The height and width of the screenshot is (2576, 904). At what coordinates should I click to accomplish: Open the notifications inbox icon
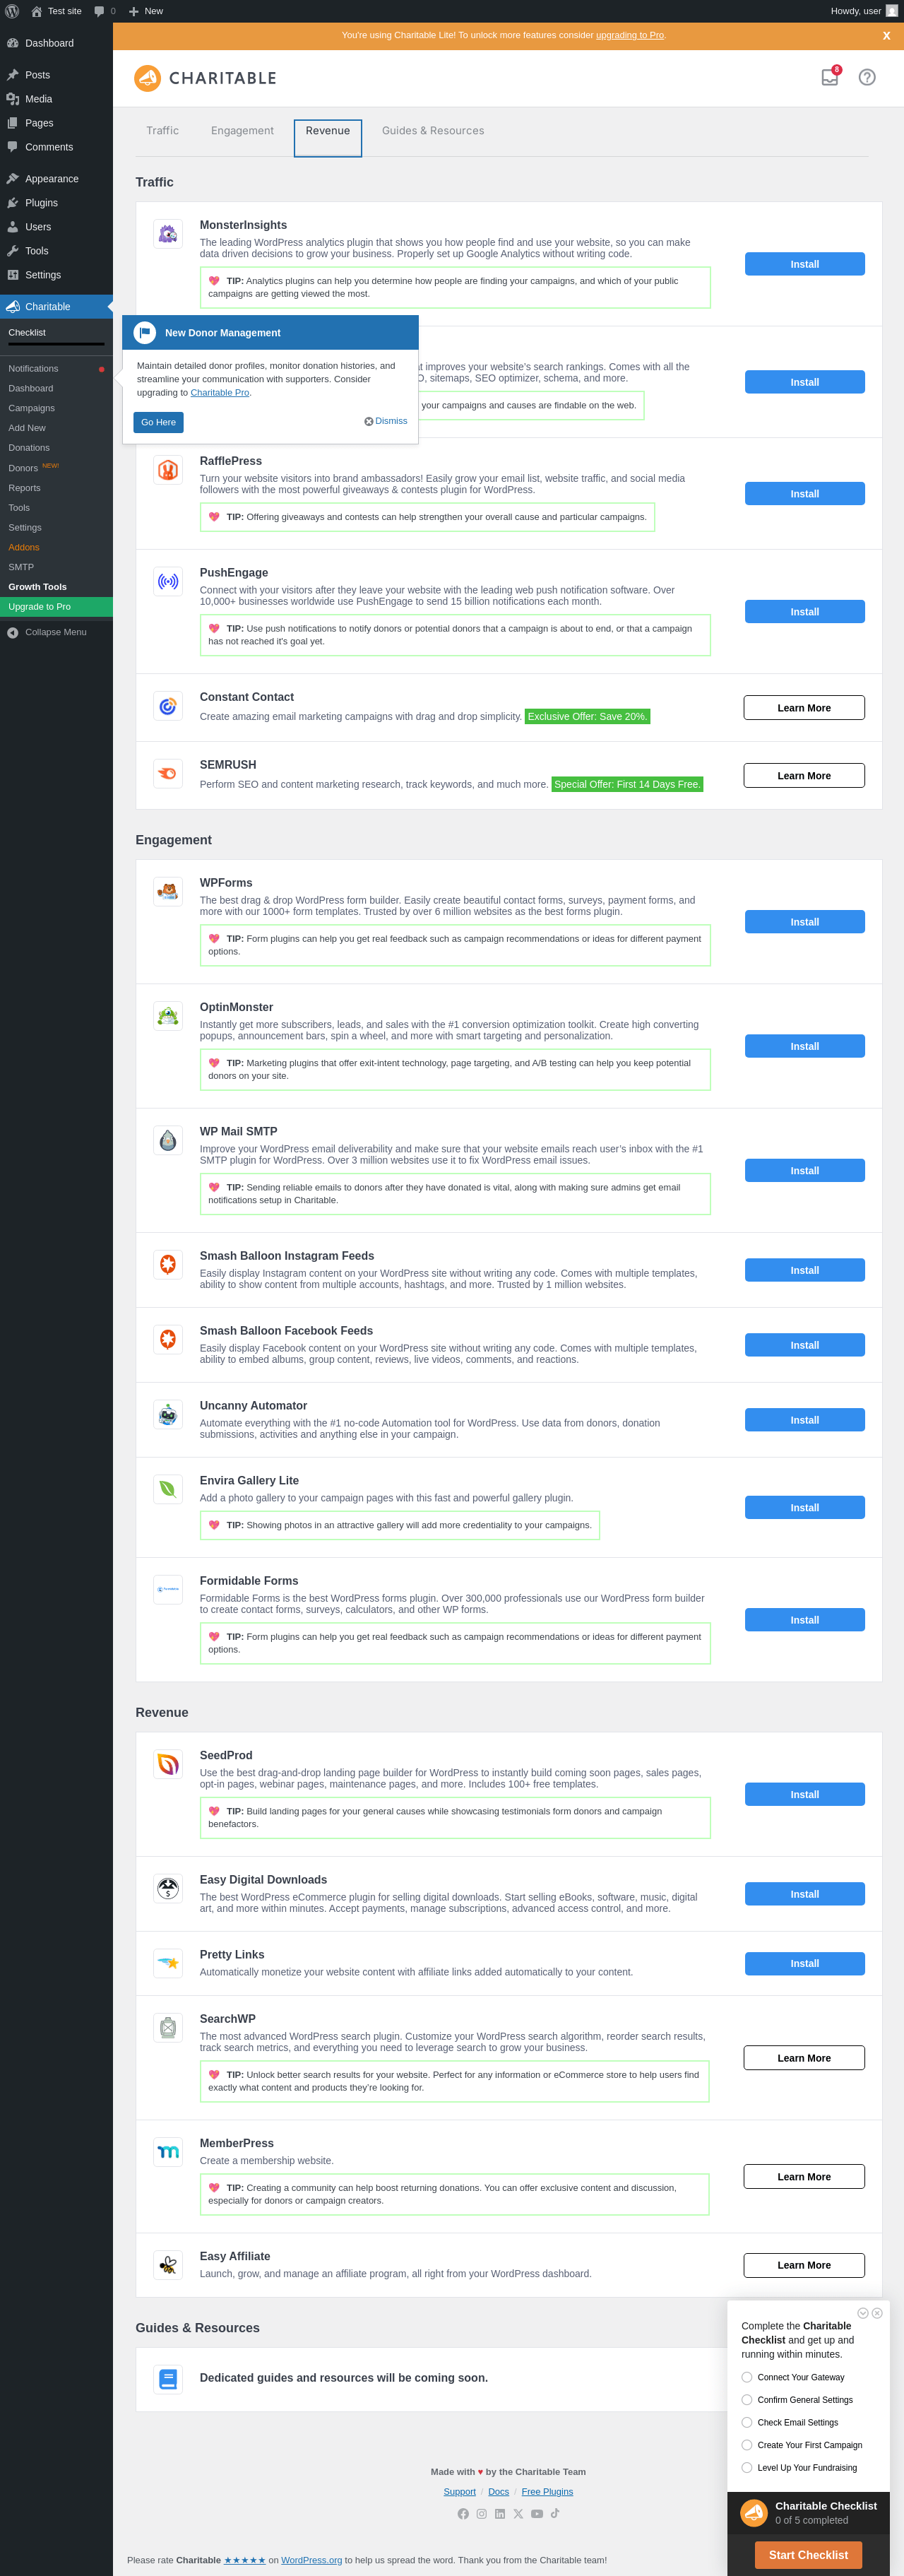(830, 77)
